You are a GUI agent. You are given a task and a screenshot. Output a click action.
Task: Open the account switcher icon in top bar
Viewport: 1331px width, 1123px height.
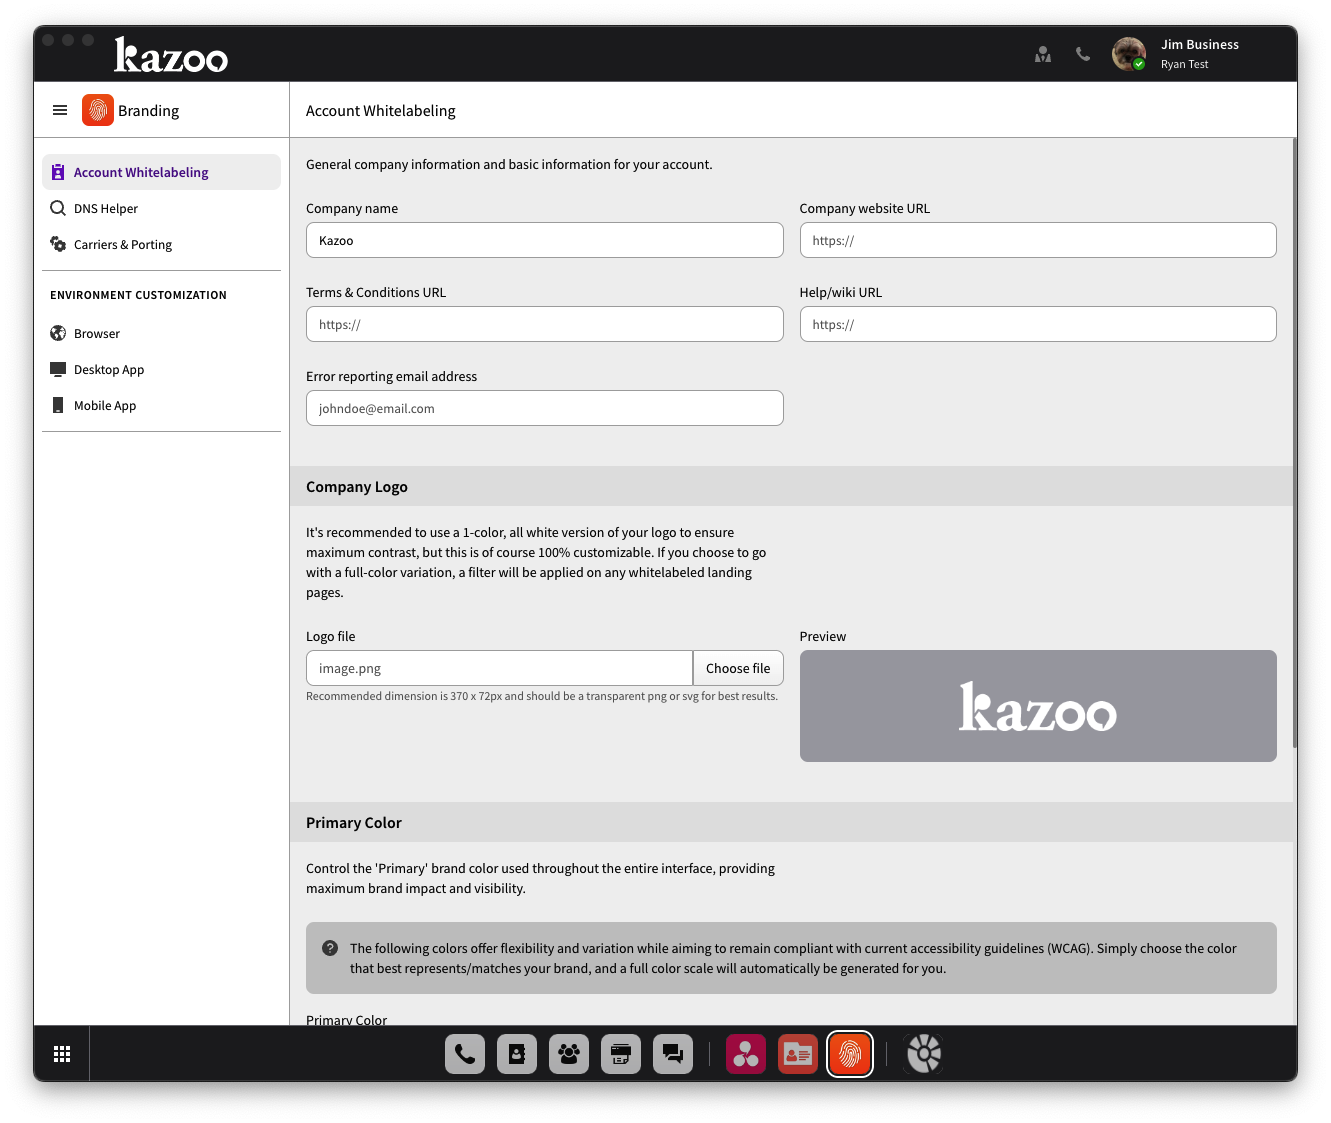(x=1043, y=54)
